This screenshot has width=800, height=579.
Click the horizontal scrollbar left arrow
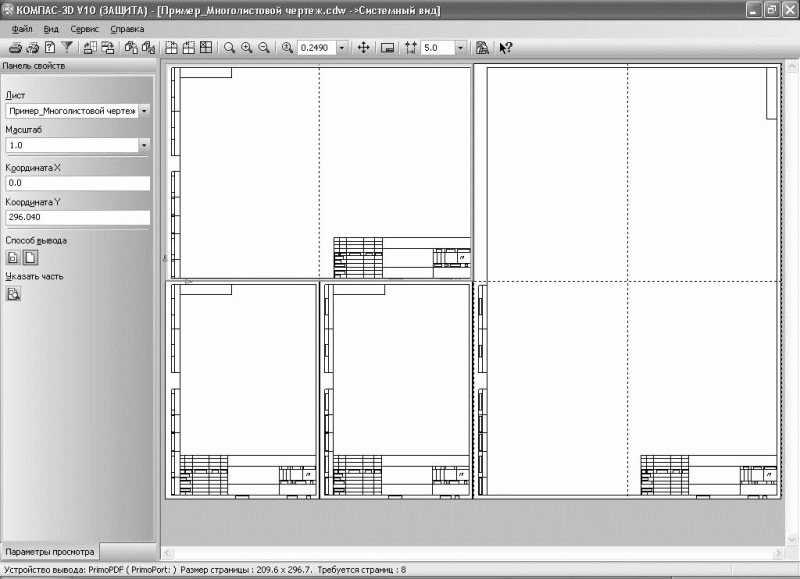[x=167, y=552]
